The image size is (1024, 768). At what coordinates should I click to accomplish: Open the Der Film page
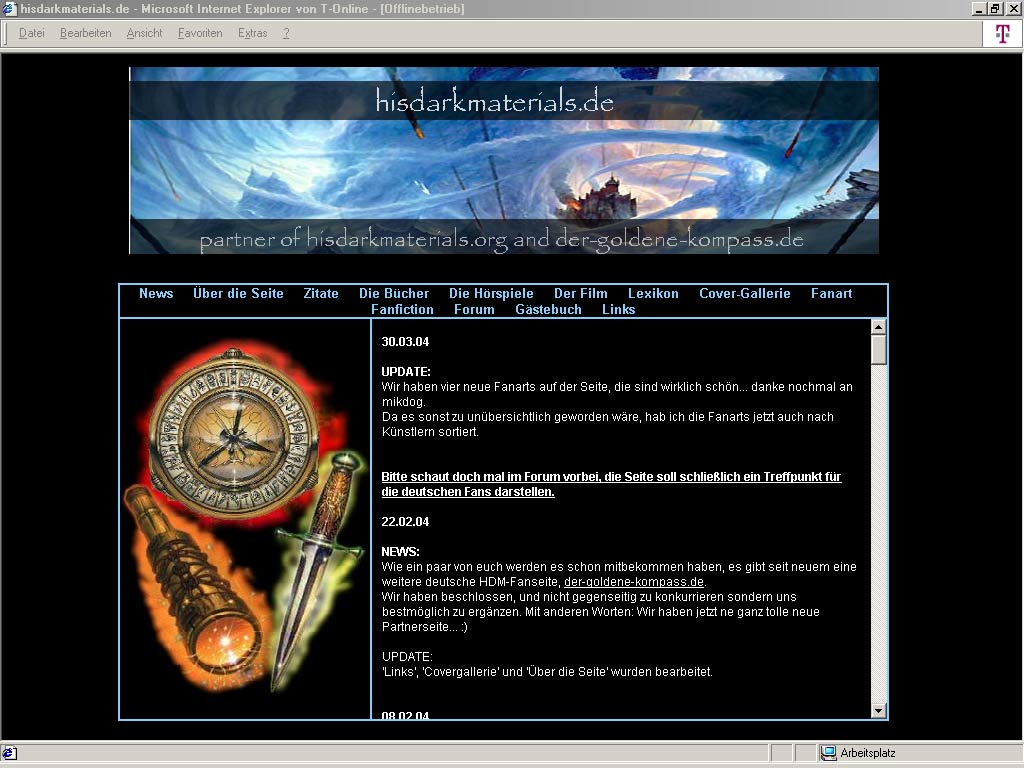(581, 293)
